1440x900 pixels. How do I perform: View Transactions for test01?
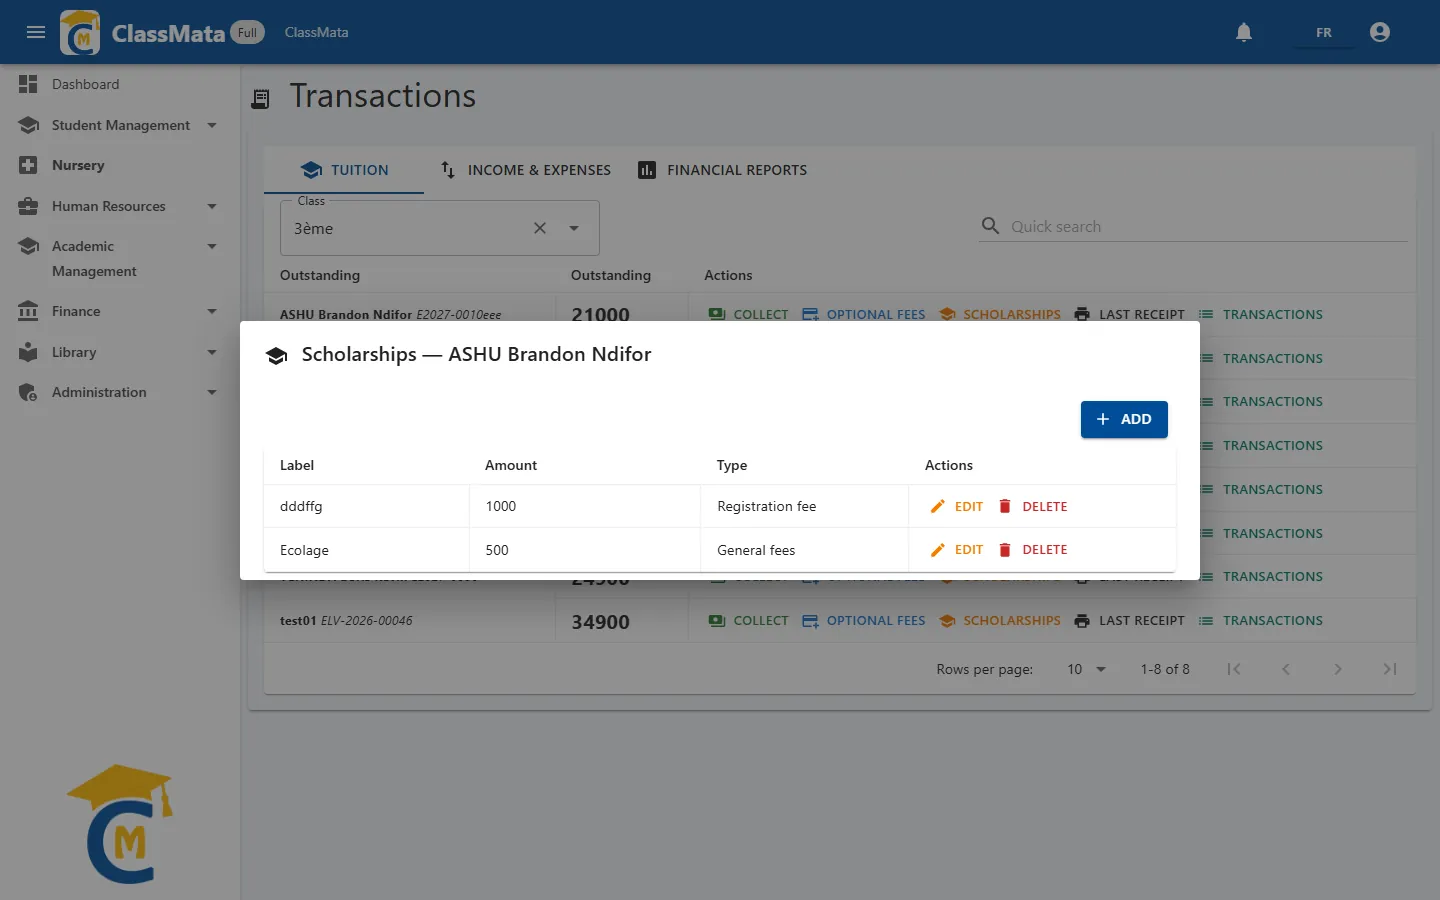click(x=1260, y=621)
